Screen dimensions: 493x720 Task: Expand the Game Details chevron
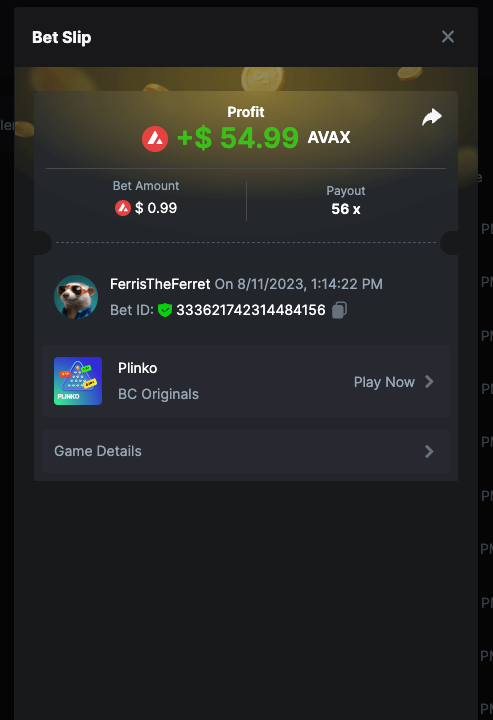[x=429, y=451]
